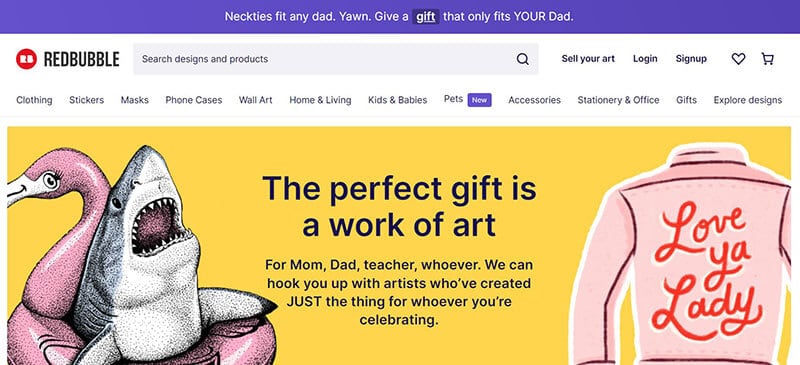Open the shopping cart icon
Image resolution: width=800 pixels, height=365 pixels.
click(767, 59)
